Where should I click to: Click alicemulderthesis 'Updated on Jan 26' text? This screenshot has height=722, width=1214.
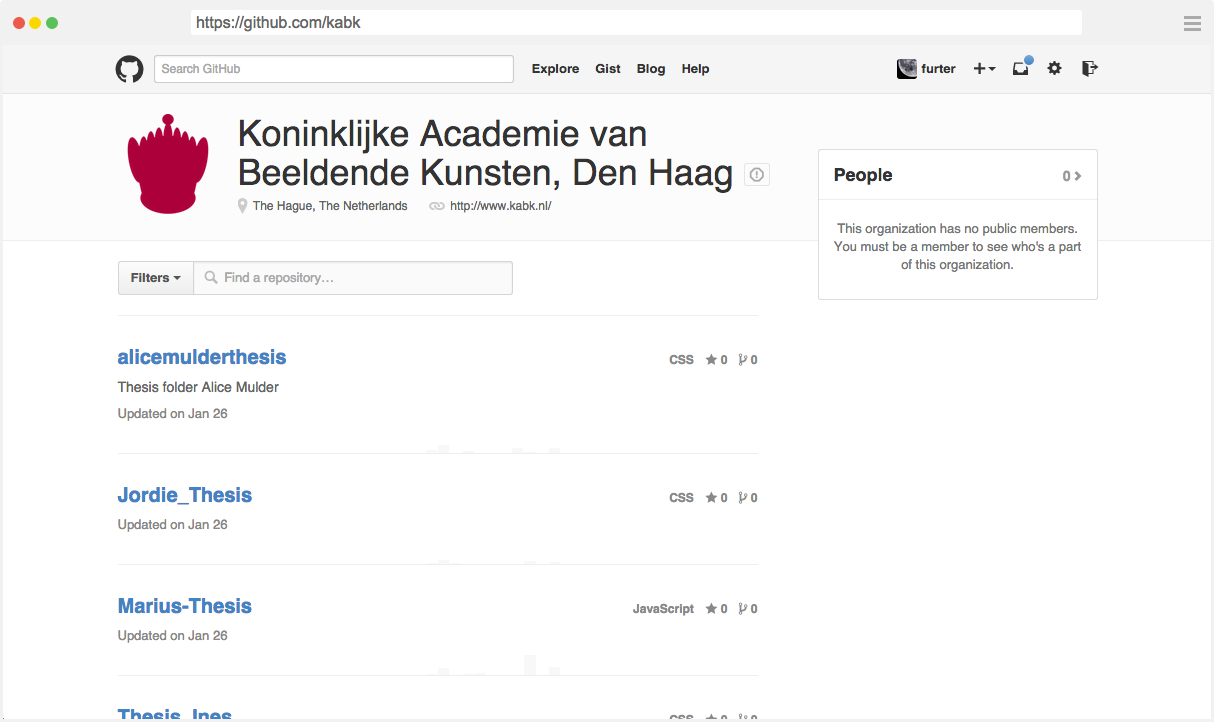[x=173, y=414]
